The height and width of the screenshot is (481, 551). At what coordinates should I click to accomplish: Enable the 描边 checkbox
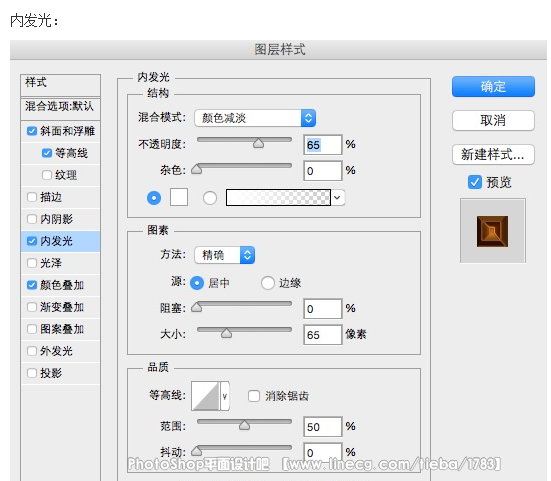click(x=32, y=197)
